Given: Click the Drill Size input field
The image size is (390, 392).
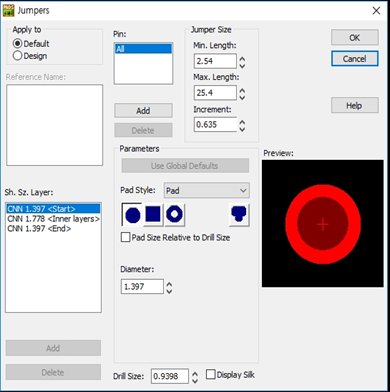Looking at the screenshot, I should pos(170,376).
